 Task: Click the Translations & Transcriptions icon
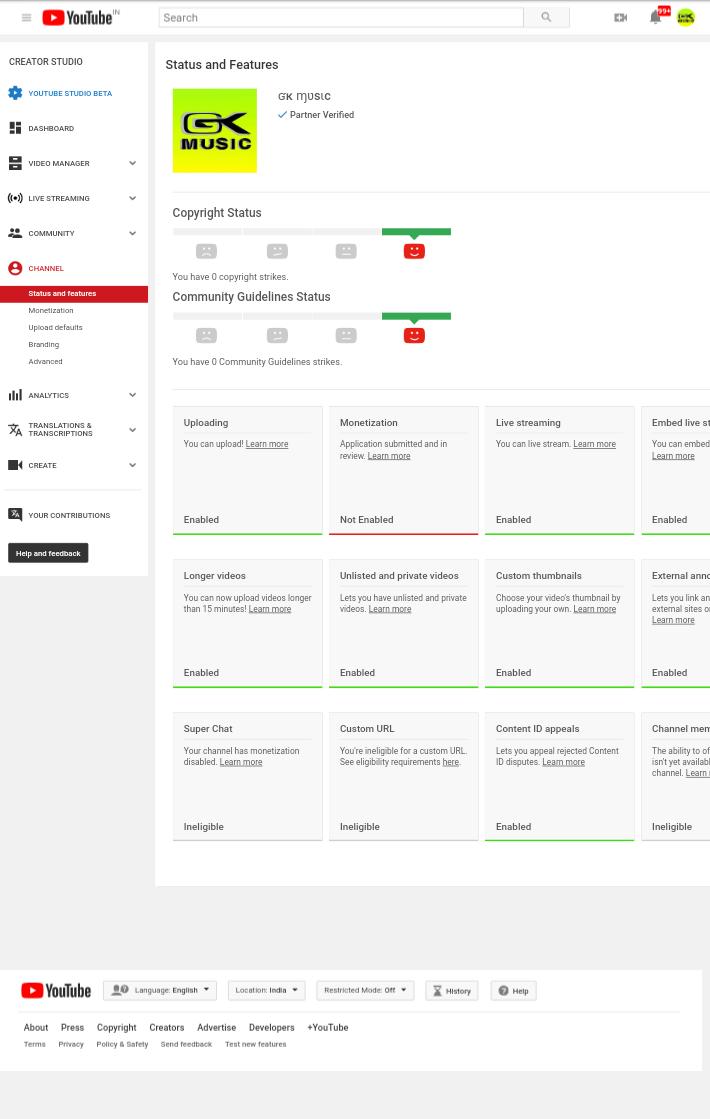click(x=15, y=430)
